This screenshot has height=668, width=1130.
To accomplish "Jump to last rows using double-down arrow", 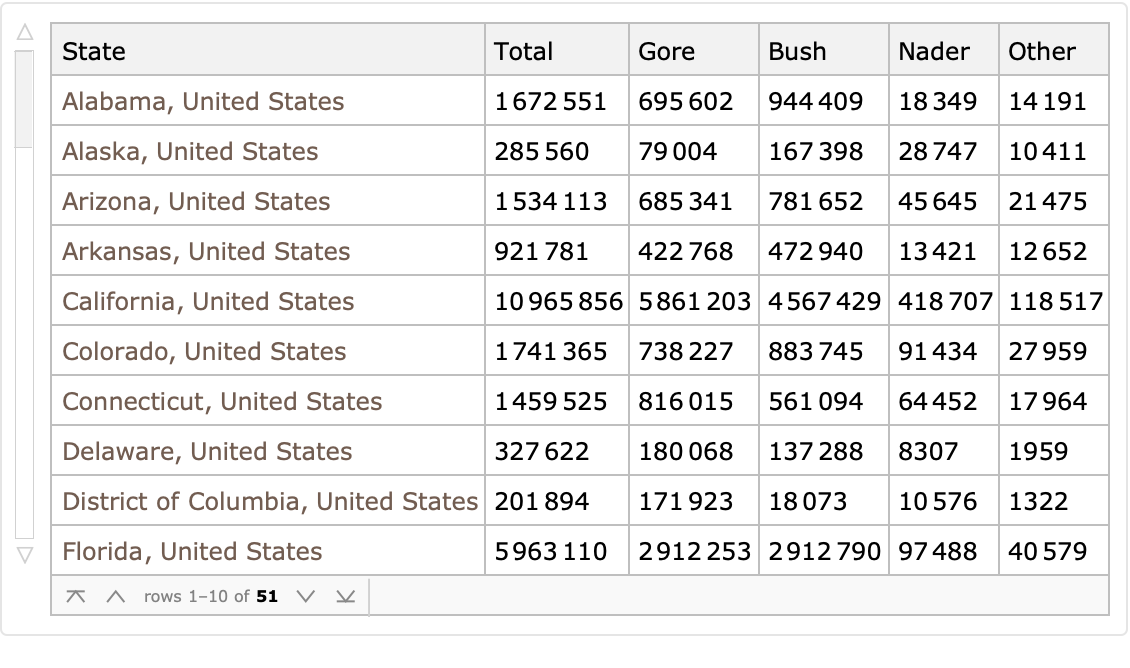I will tap(345, 597).
